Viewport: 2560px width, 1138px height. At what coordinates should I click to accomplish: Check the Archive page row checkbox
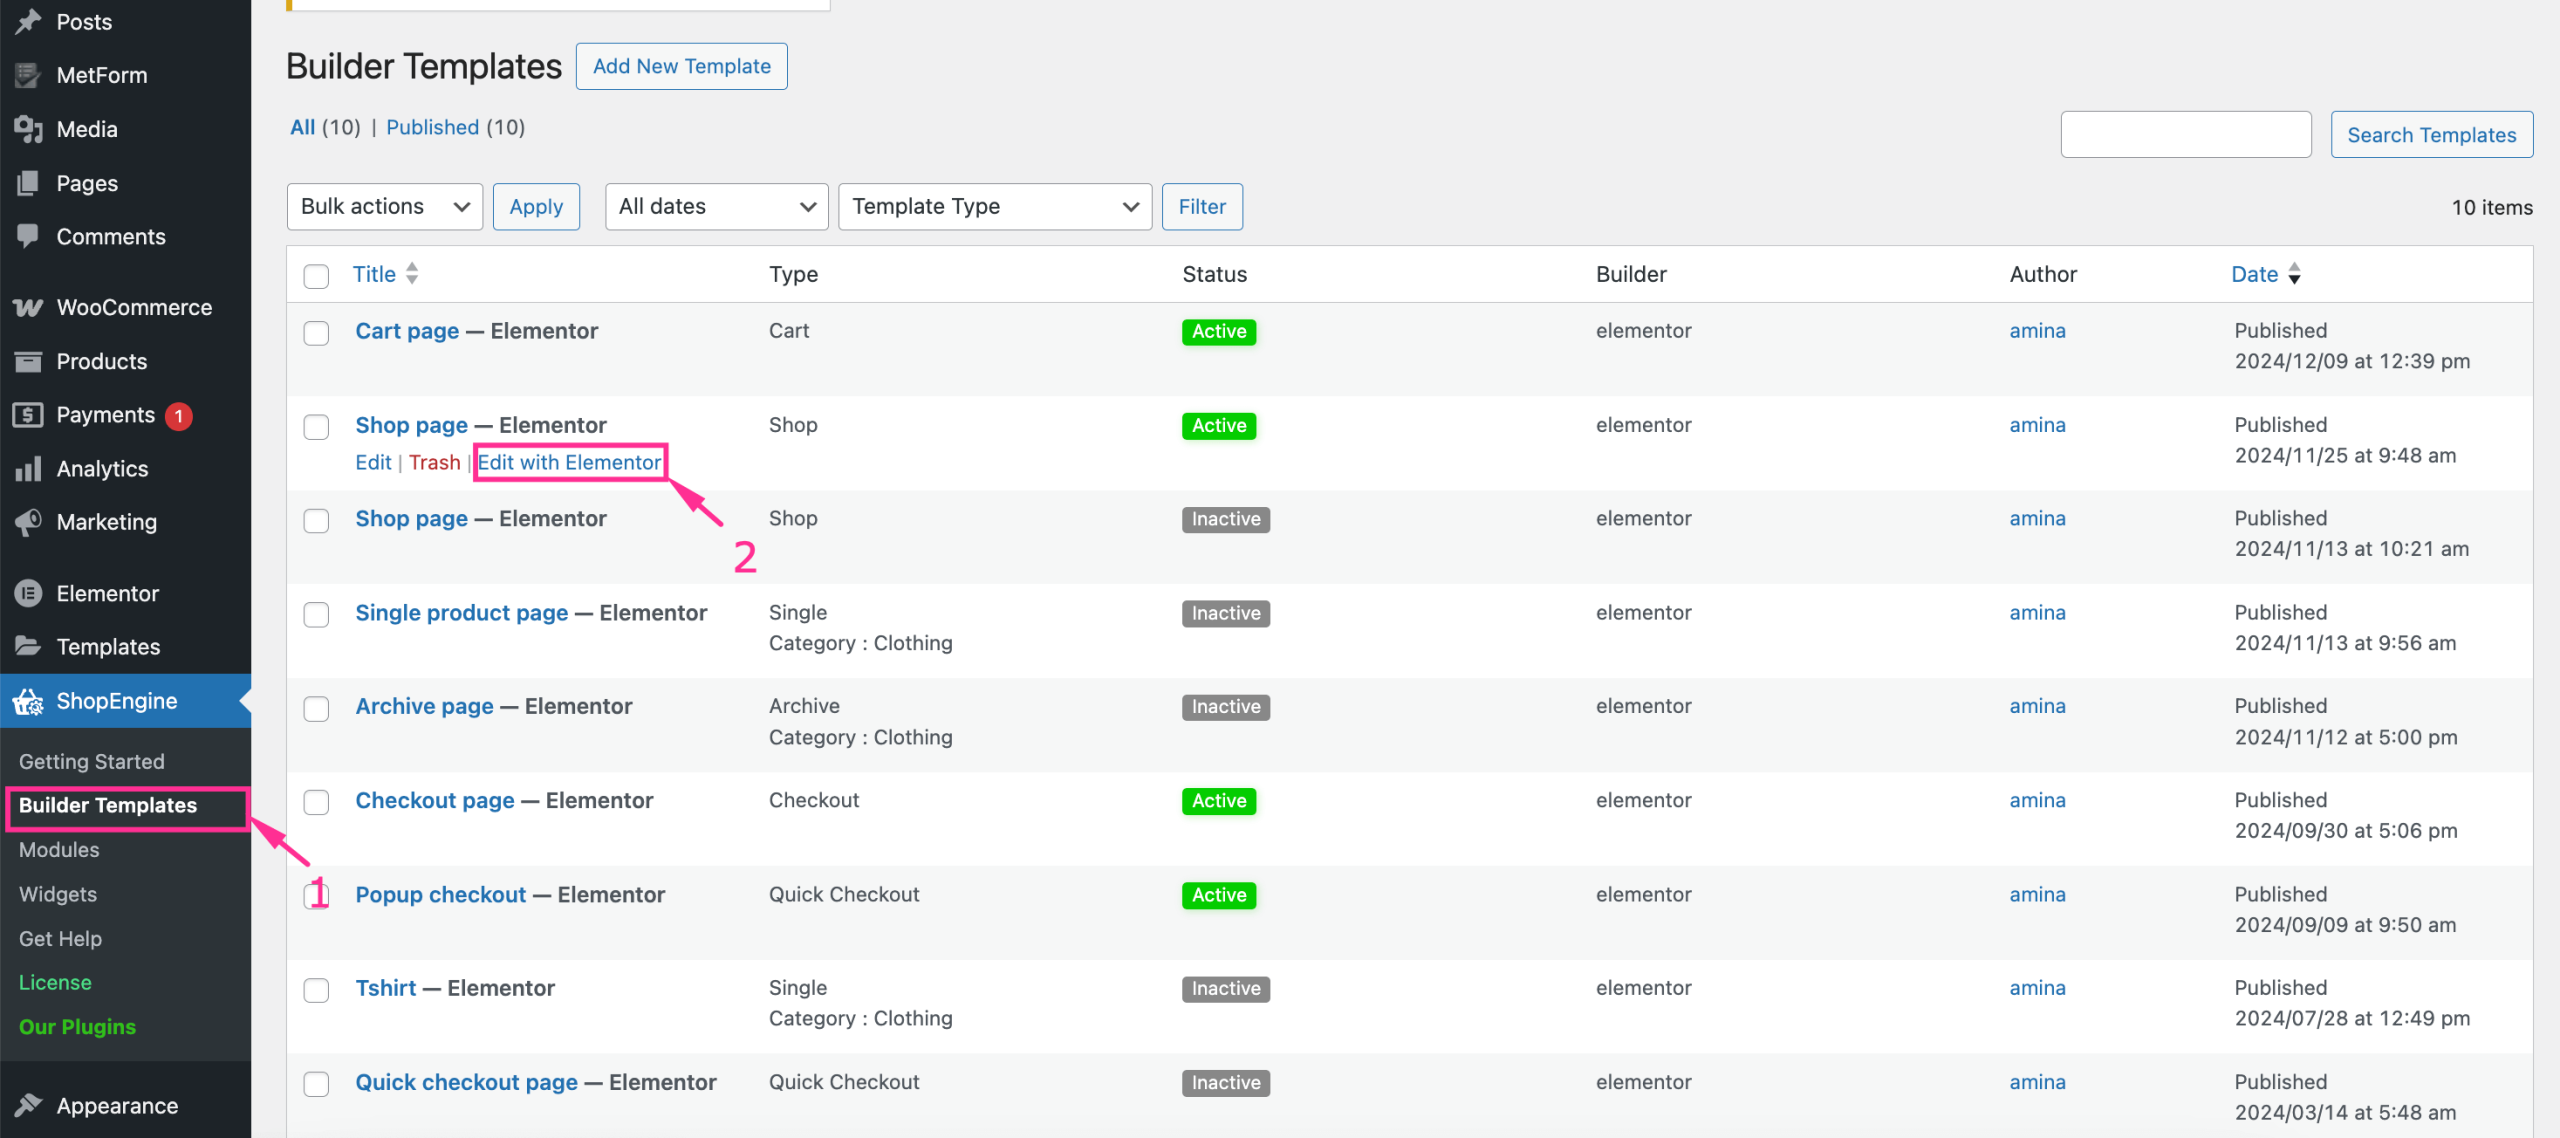point(316,709)
